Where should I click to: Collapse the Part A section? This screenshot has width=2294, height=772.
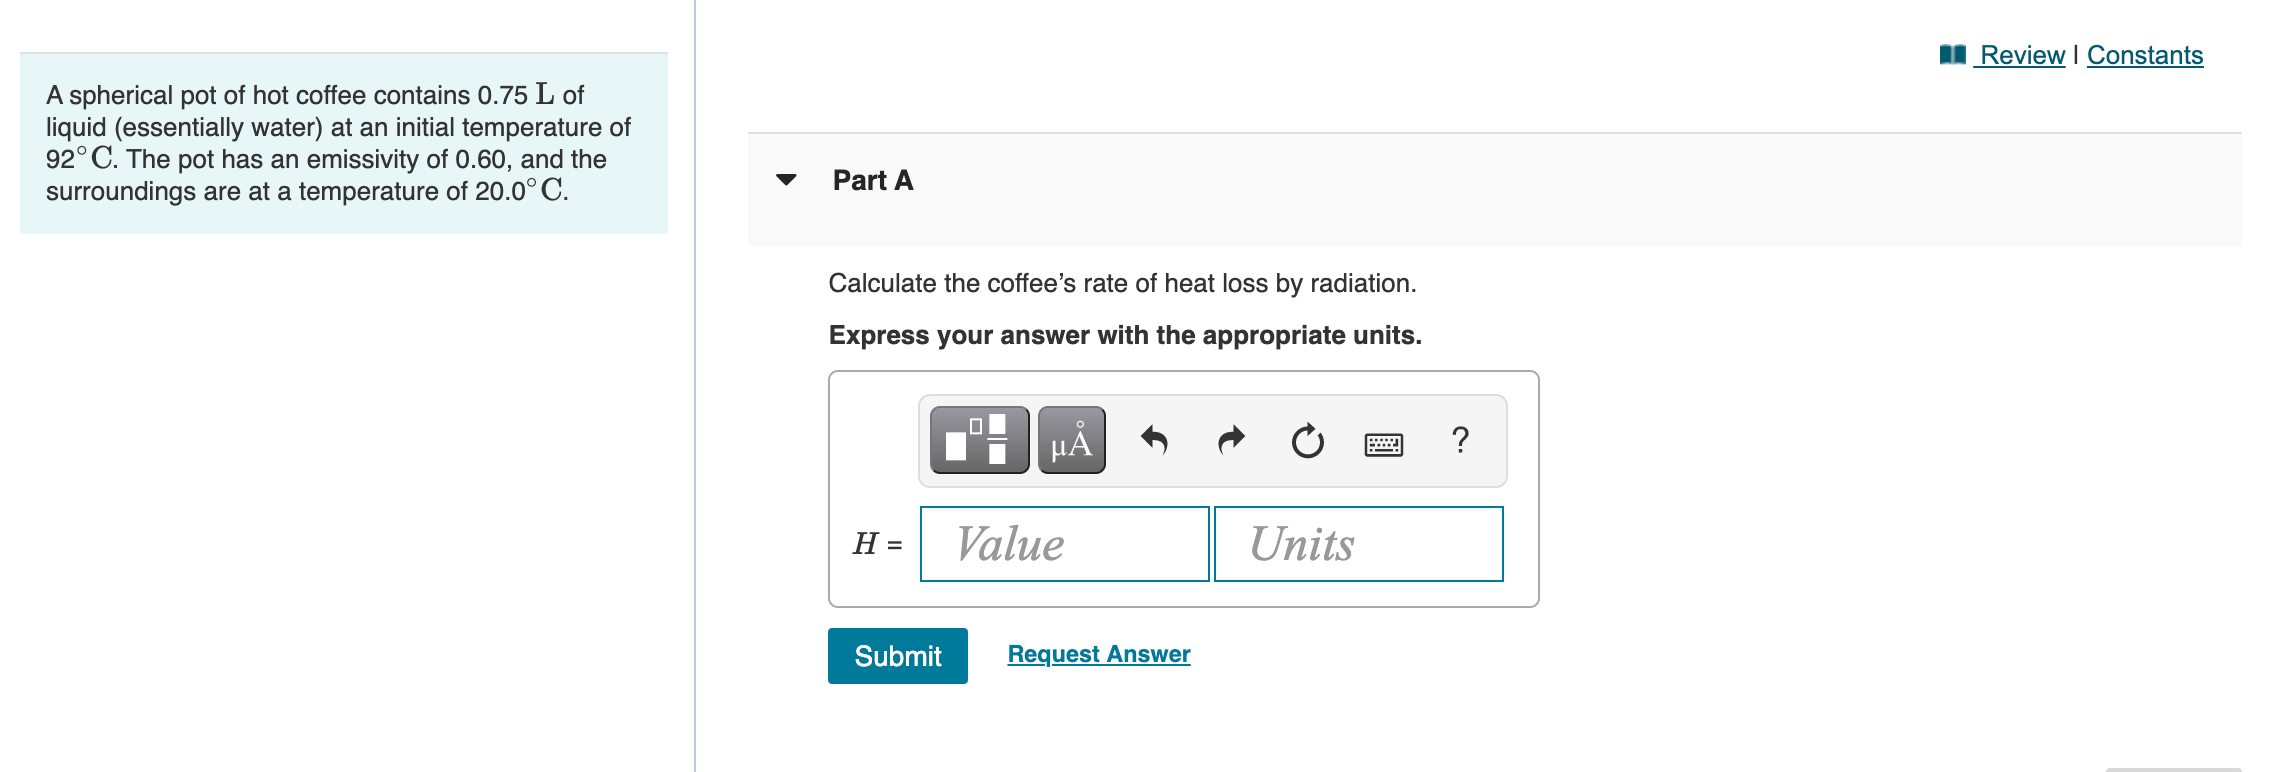tap(787, 180)
